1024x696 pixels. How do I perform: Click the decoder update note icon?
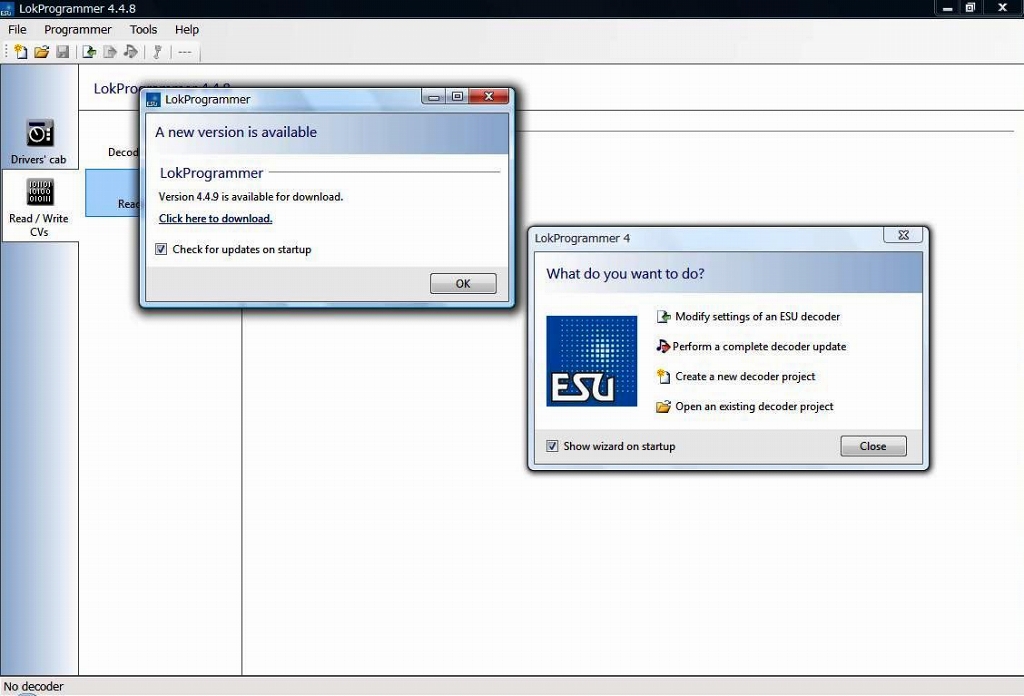[663, 346]
